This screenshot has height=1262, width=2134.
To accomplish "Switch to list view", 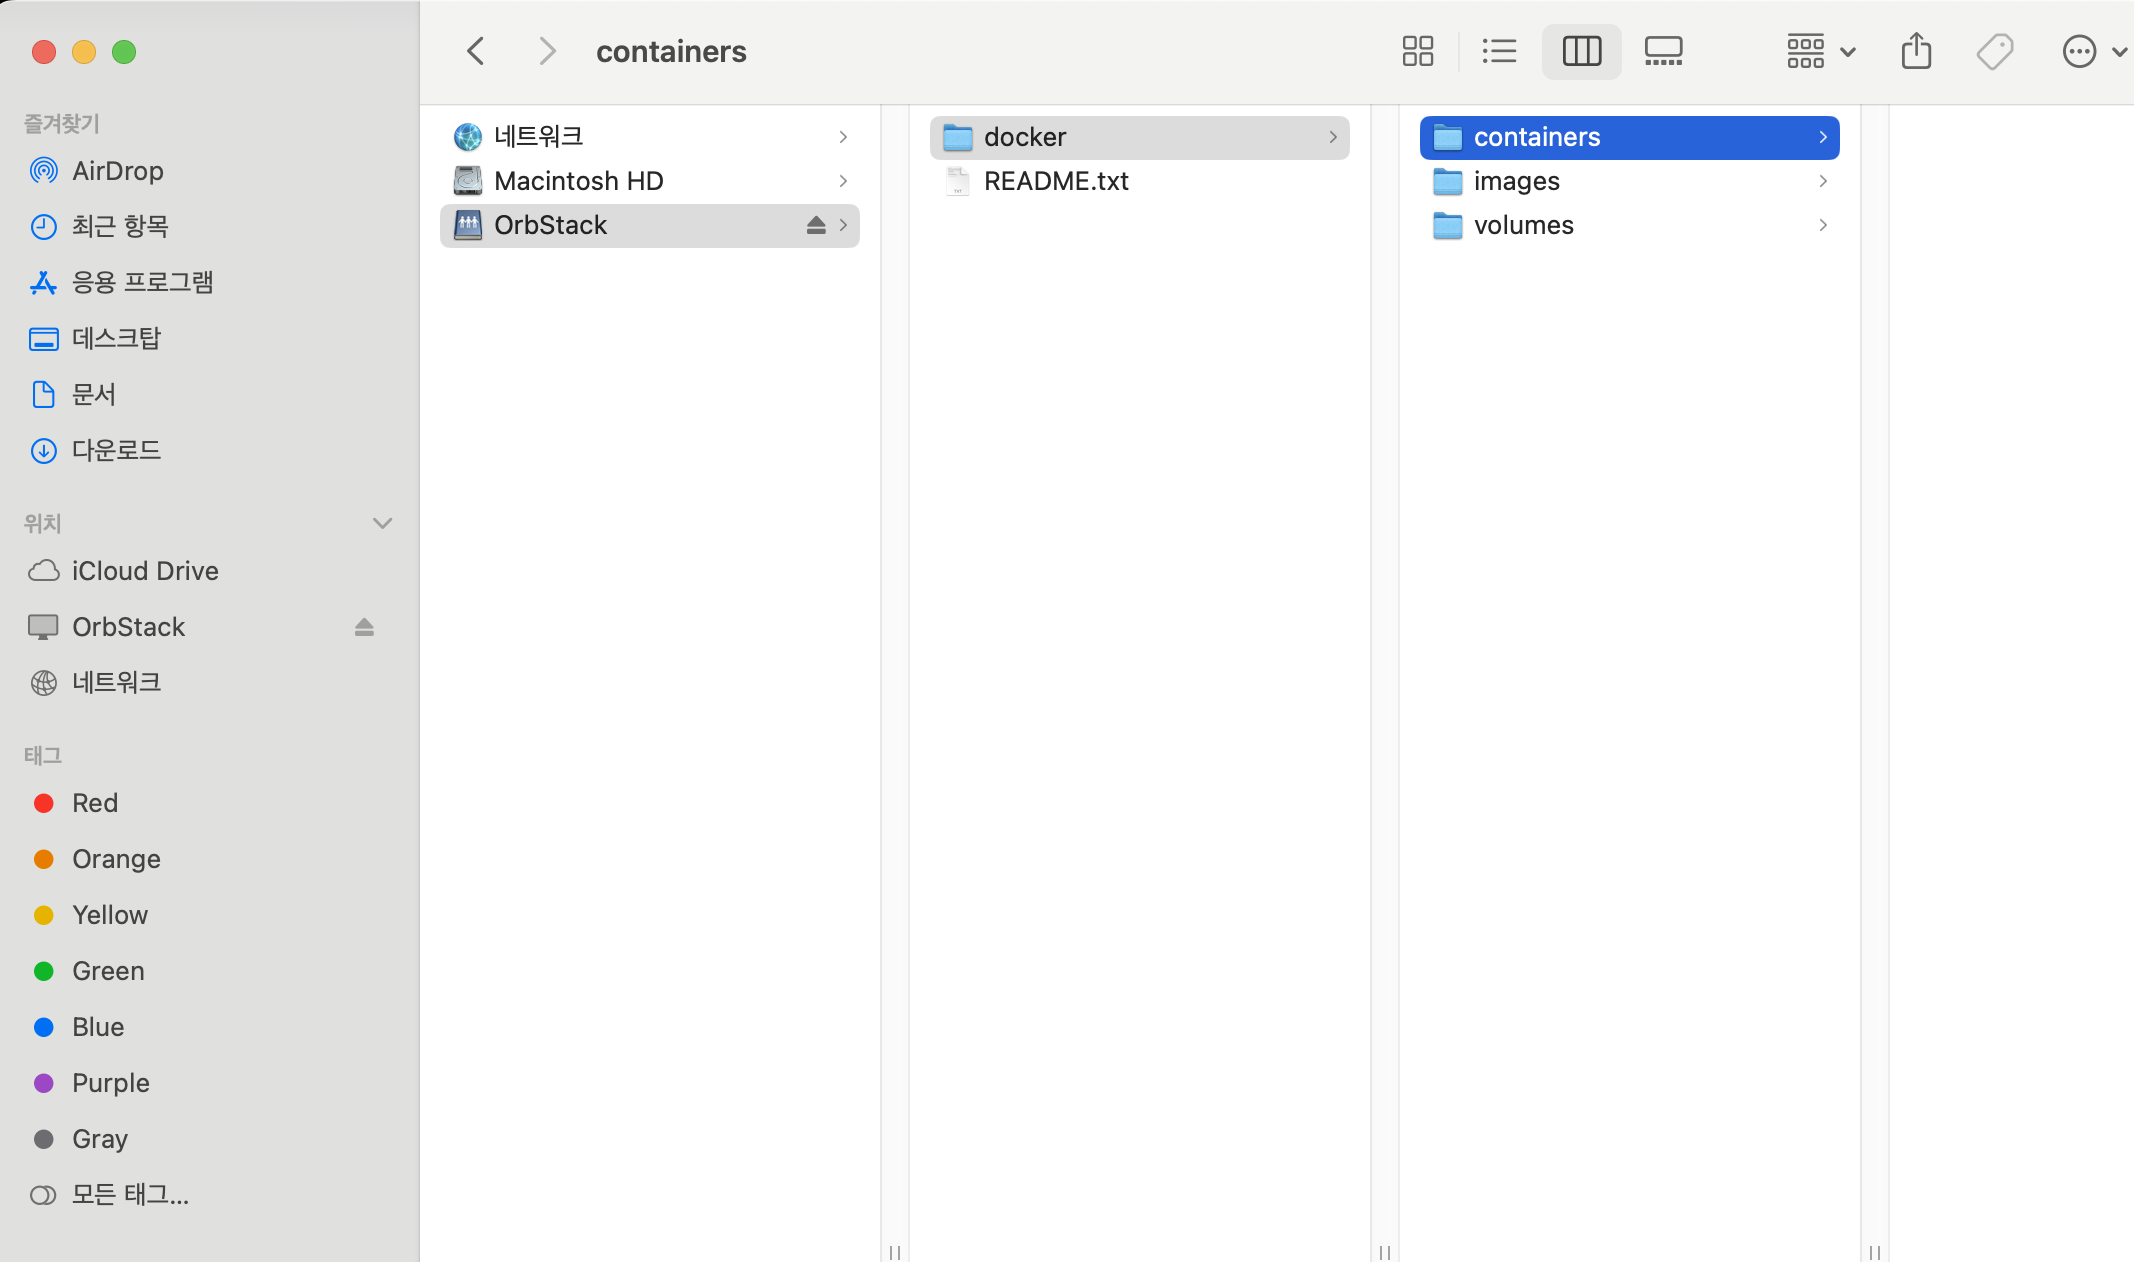I will 1499,51.
